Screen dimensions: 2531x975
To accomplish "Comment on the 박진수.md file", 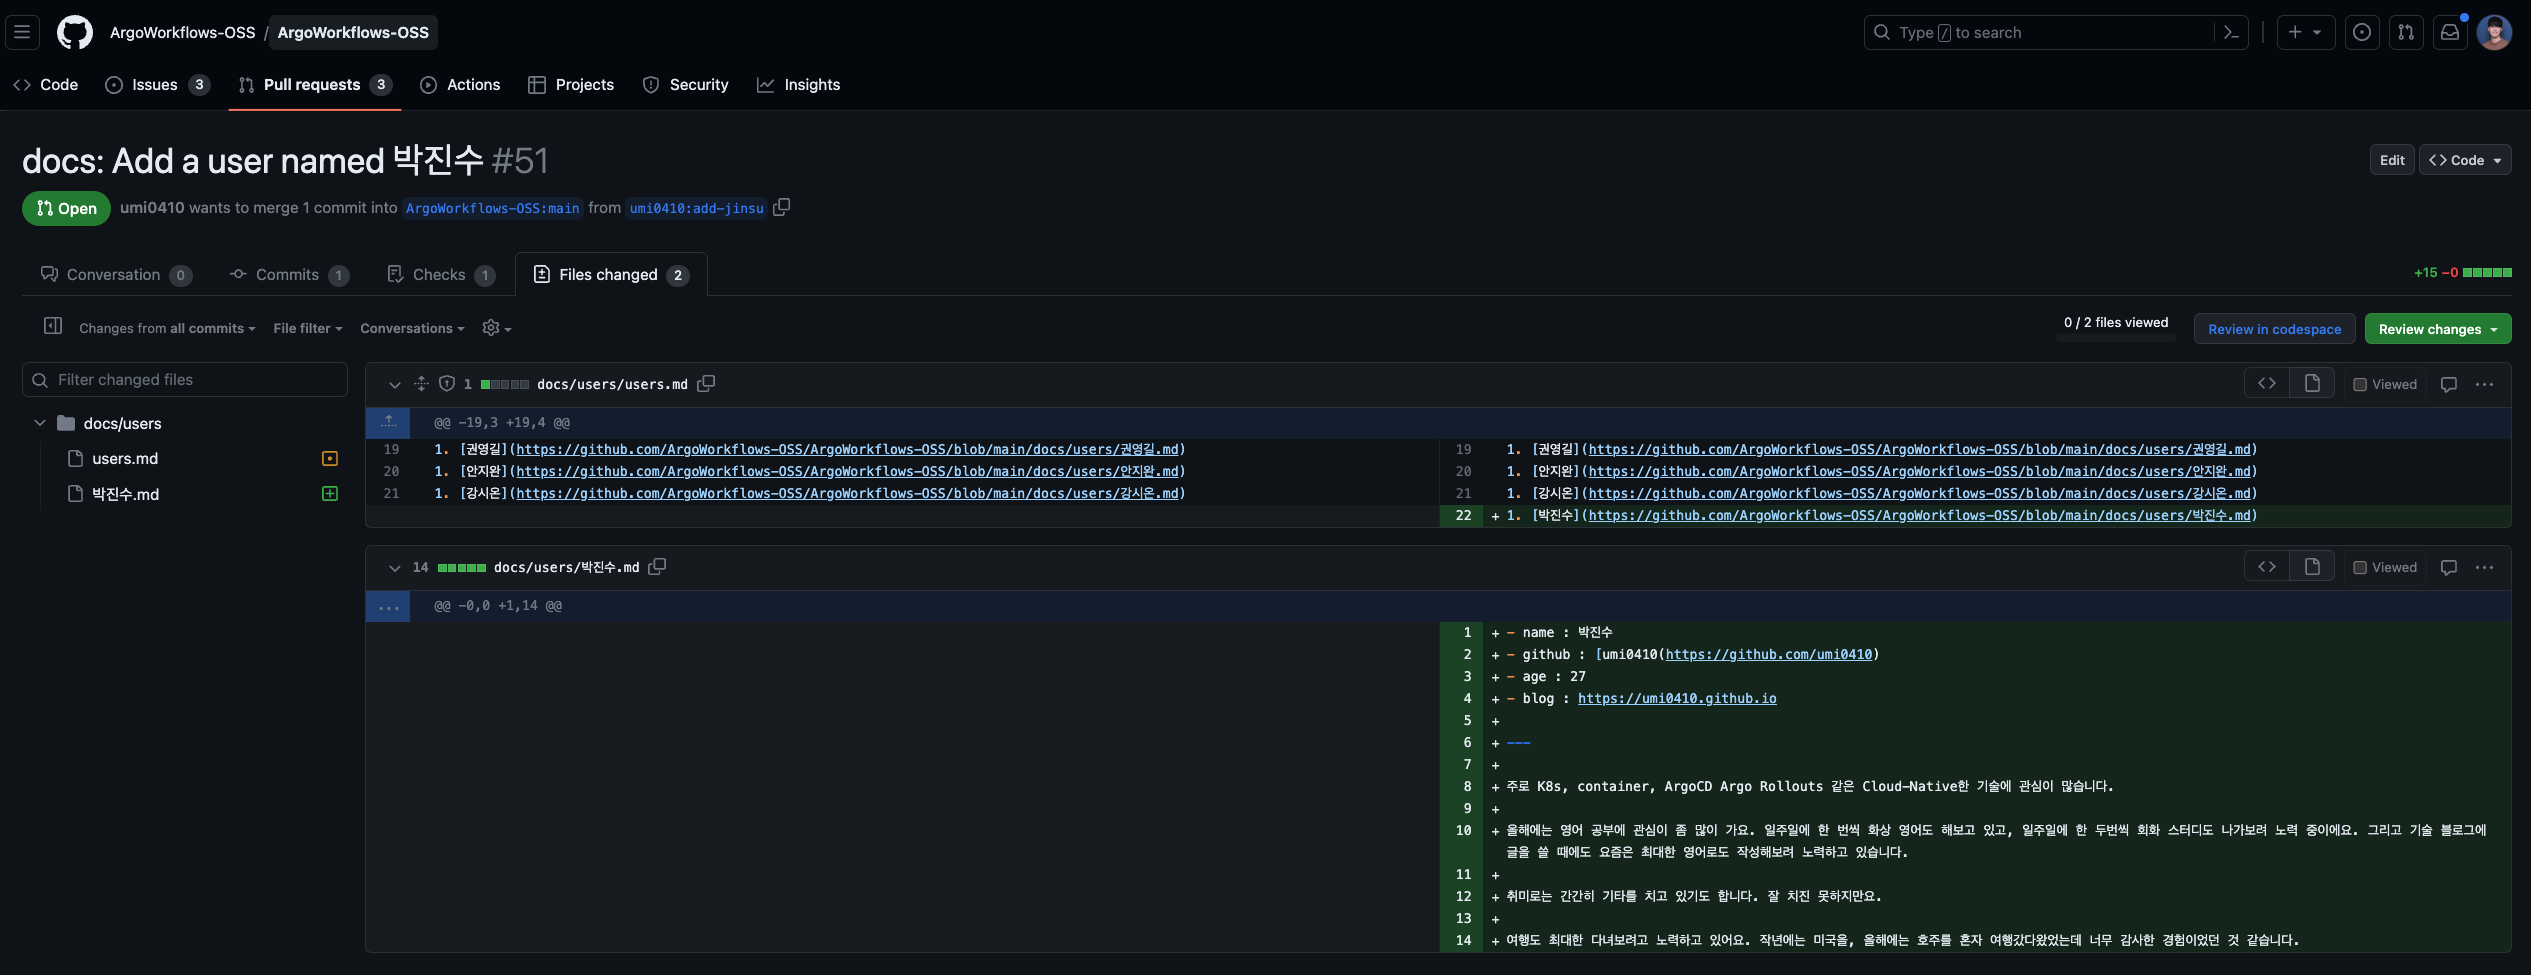I will (x=2449, y=567).
